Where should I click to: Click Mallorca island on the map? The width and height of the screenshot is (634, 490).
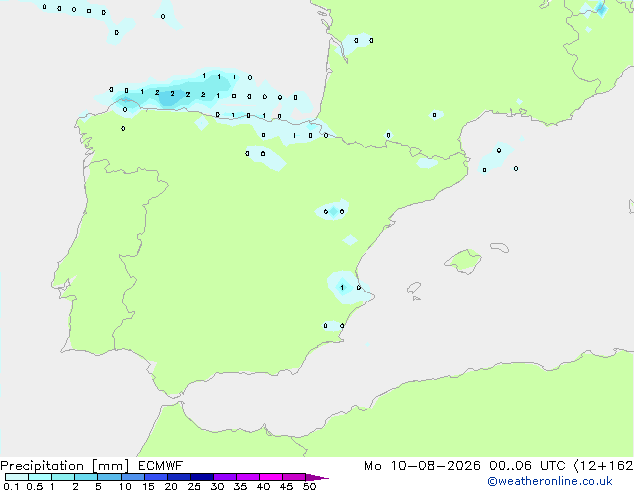click(464, 261)
